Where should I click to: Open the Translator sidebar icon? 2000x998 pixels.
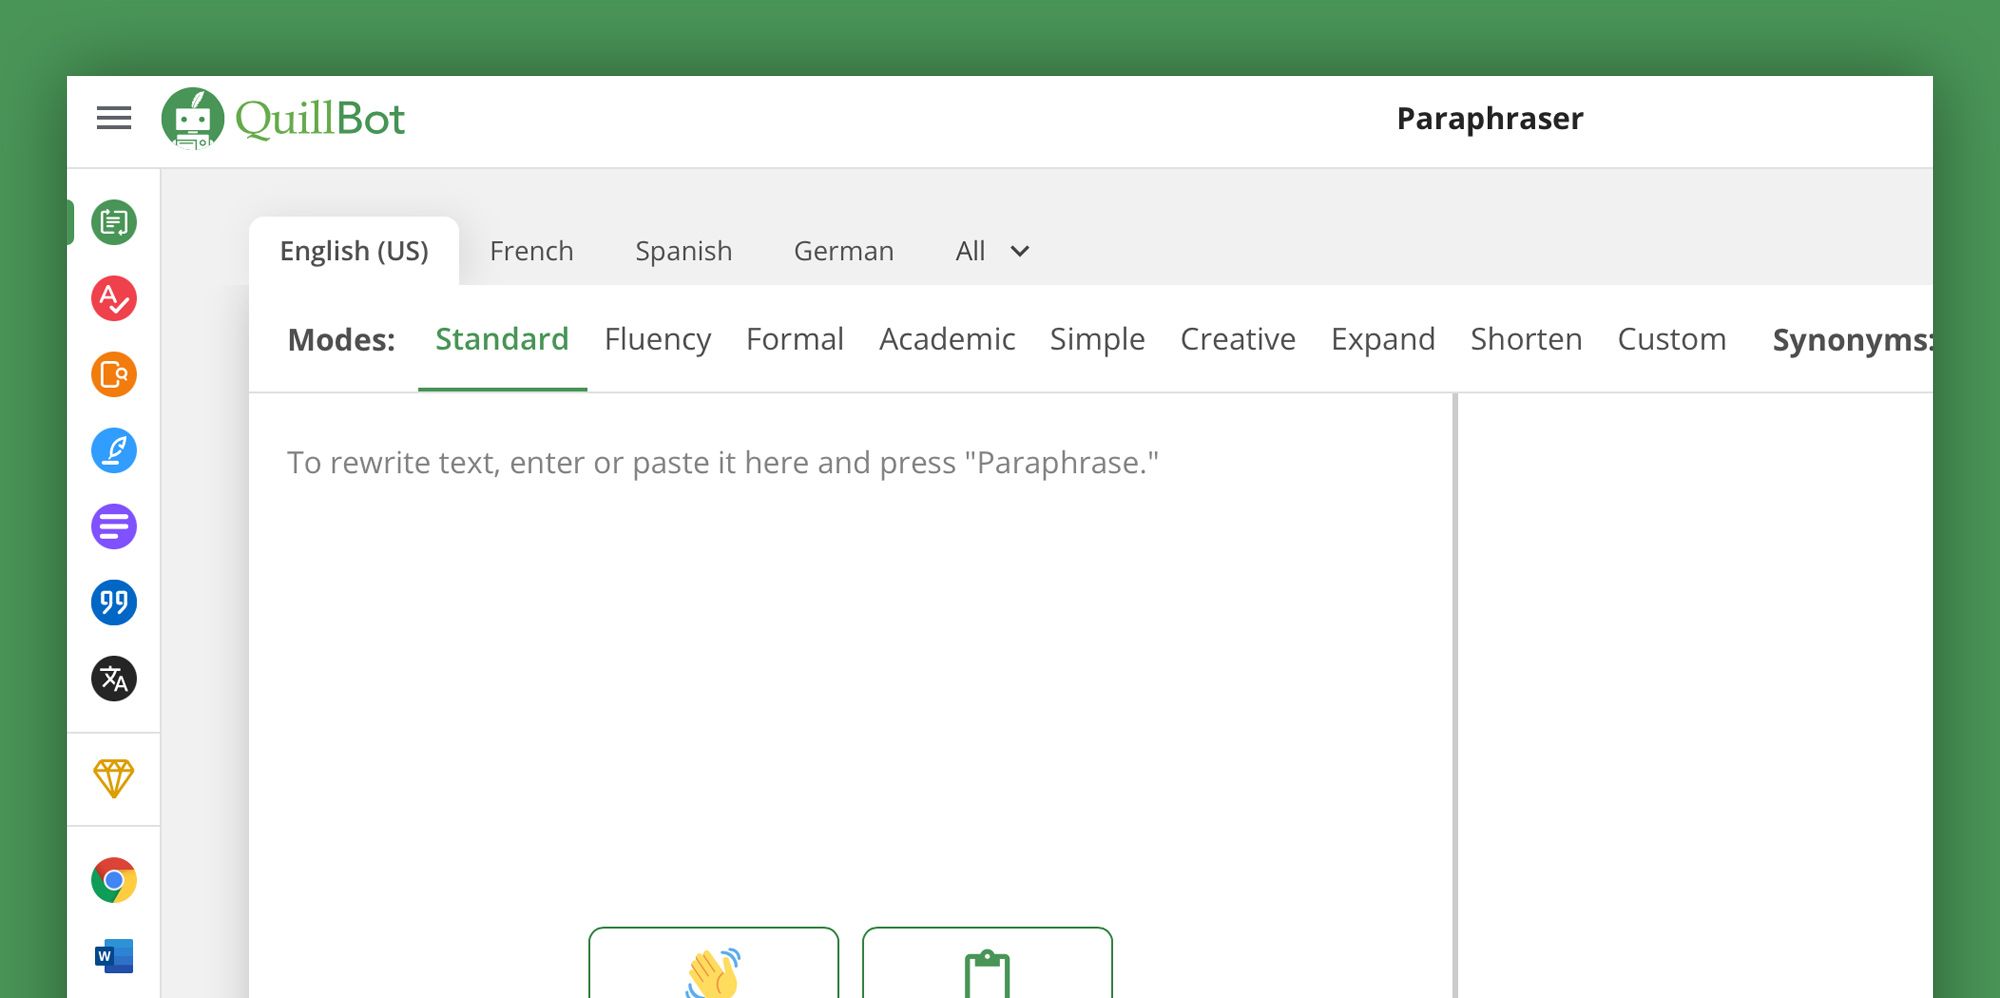click(114, 678)
